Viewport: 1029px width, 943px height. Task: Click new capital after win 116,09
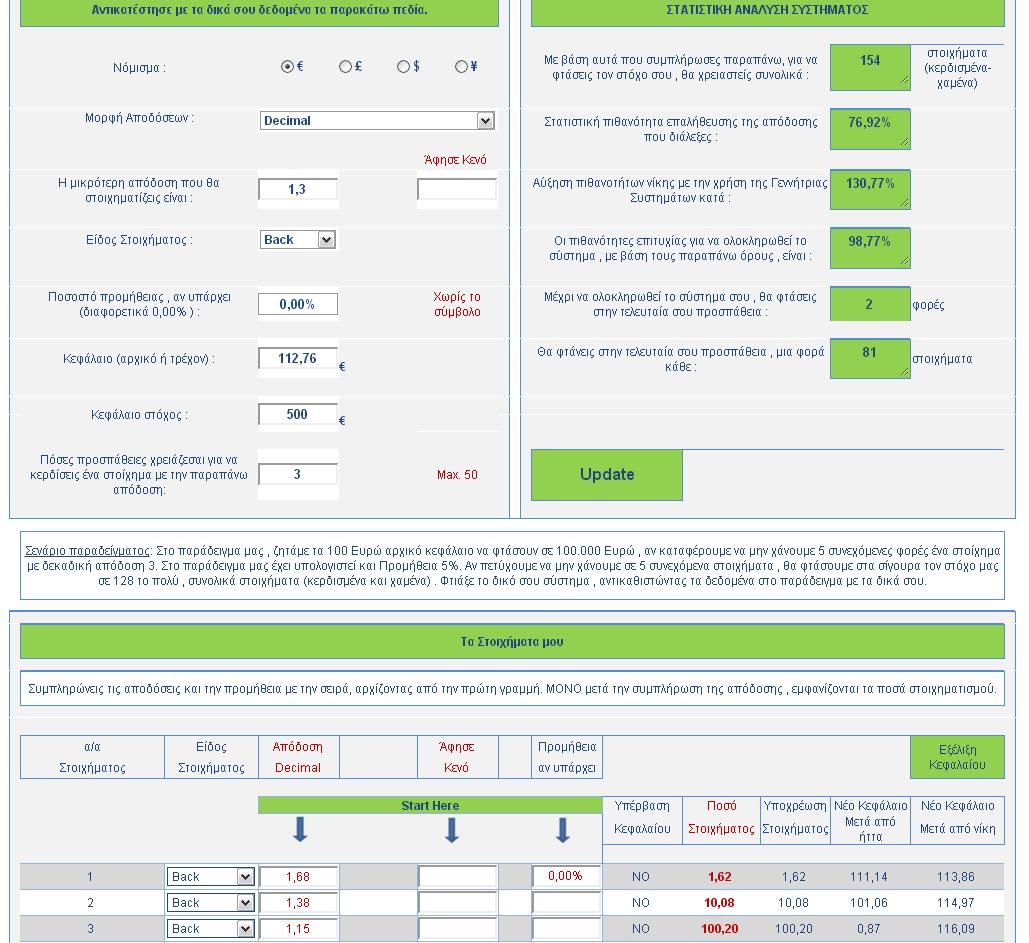click(956, 929)
